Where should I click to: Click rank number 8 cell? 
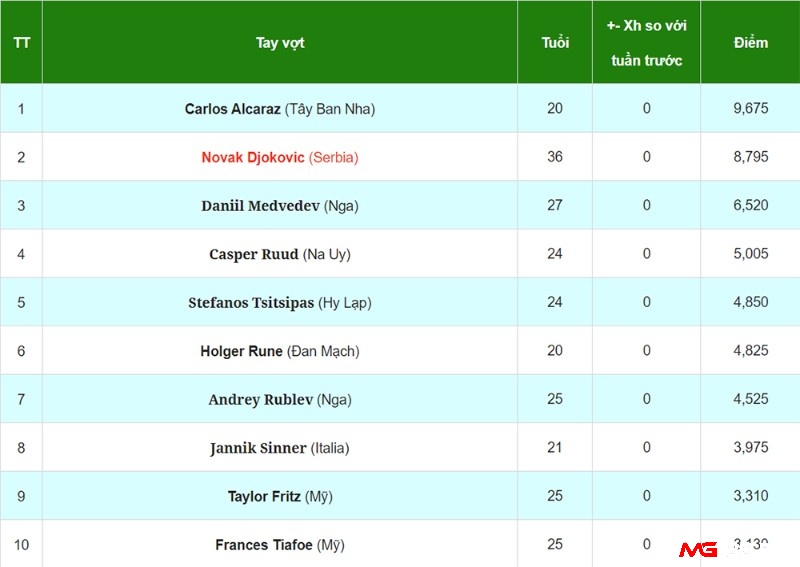21,448
